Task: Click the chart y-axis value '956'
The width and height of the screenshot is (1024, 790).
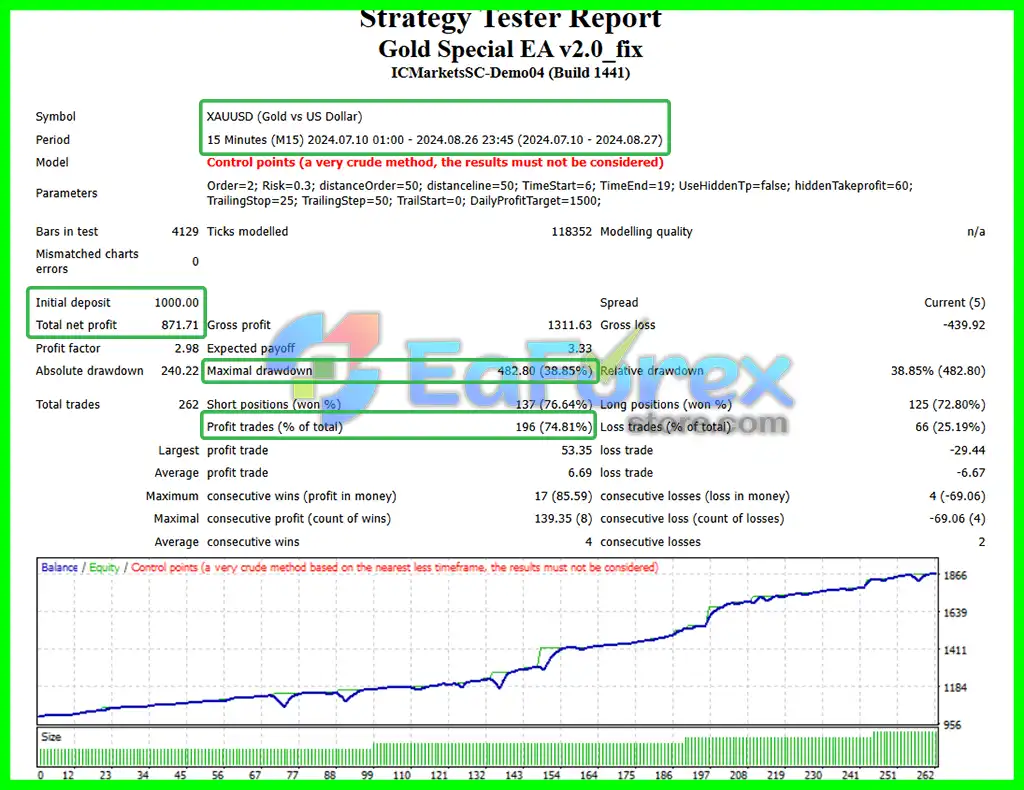Action: coord(952,725)
